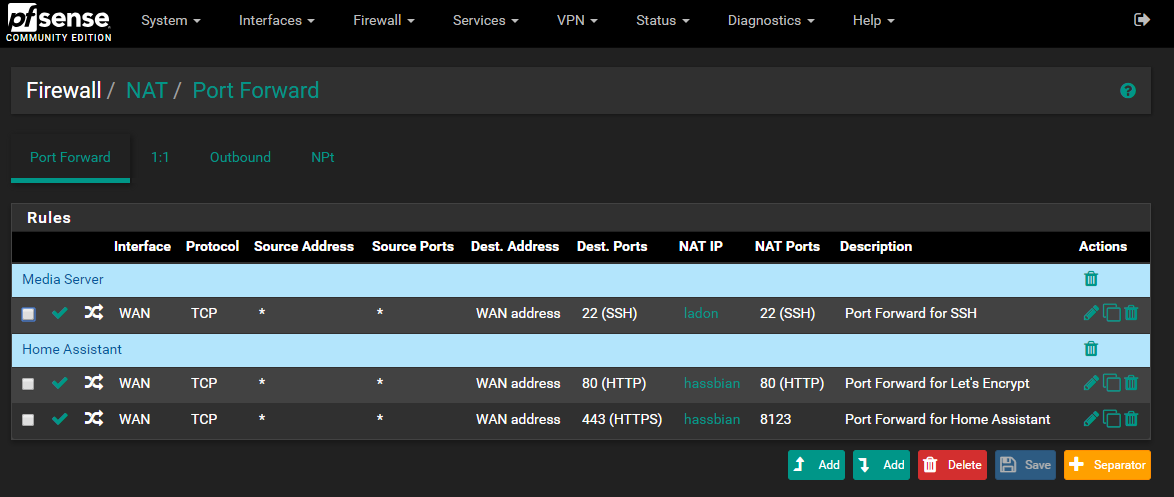Screen dimensions: 1174x497
Task: Select the SSH rule checkbox
Action: click(x=28, y=314)
